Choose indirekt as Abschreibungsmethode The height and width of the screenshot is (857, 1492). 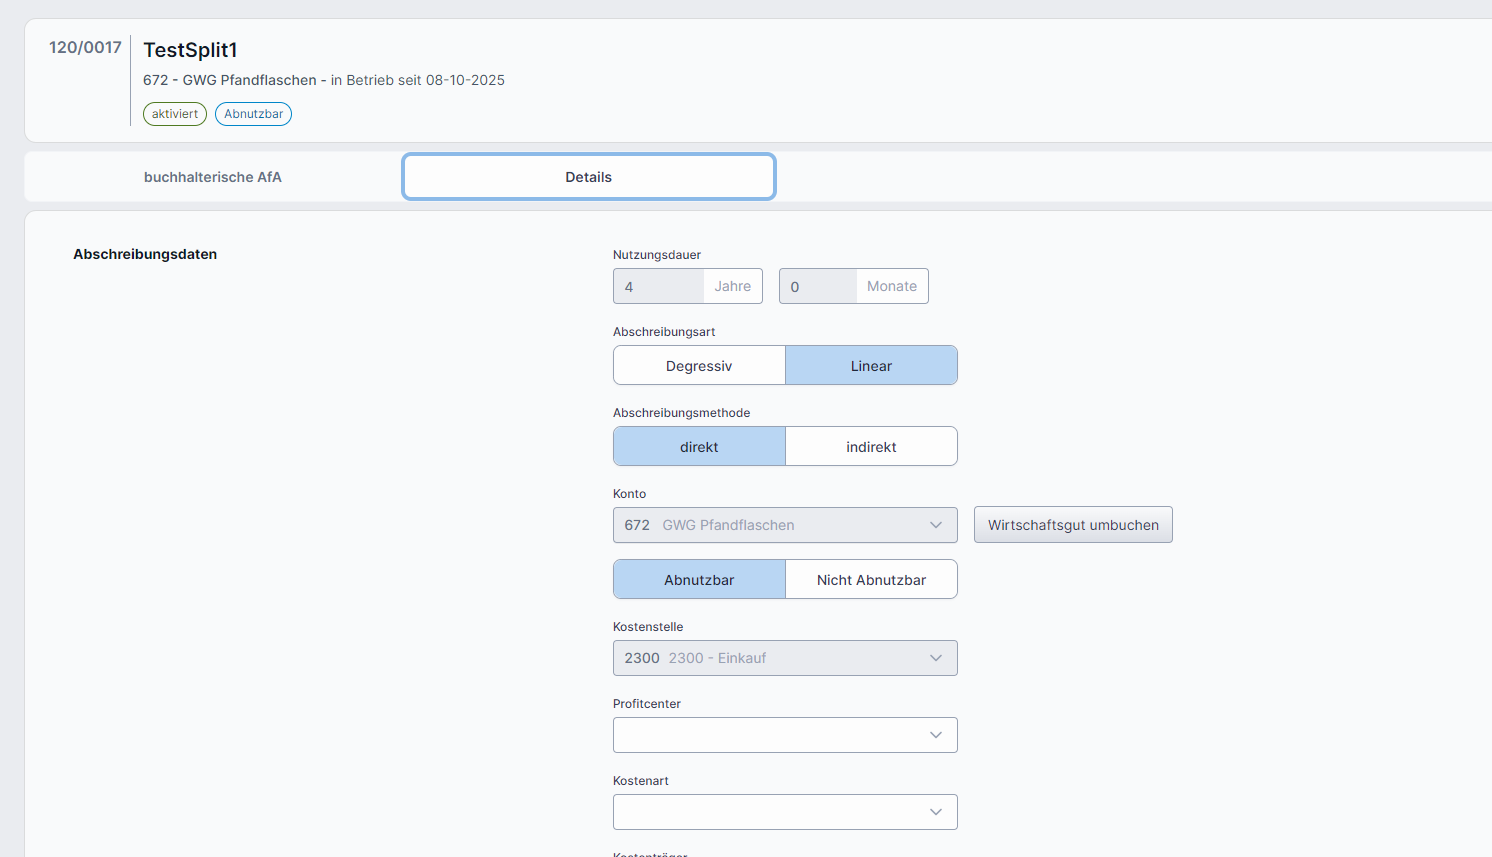[x=871, y=447]
